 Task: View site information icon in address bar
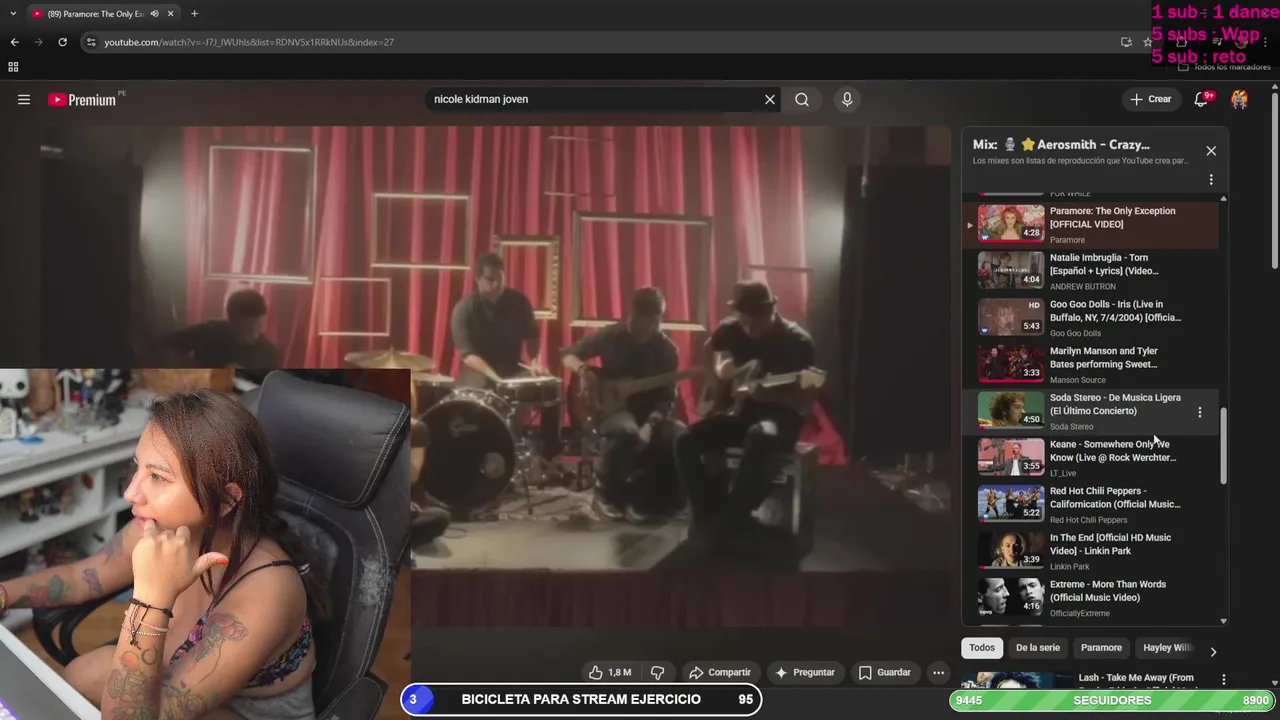pyautogui.click(x=91, y=42)
